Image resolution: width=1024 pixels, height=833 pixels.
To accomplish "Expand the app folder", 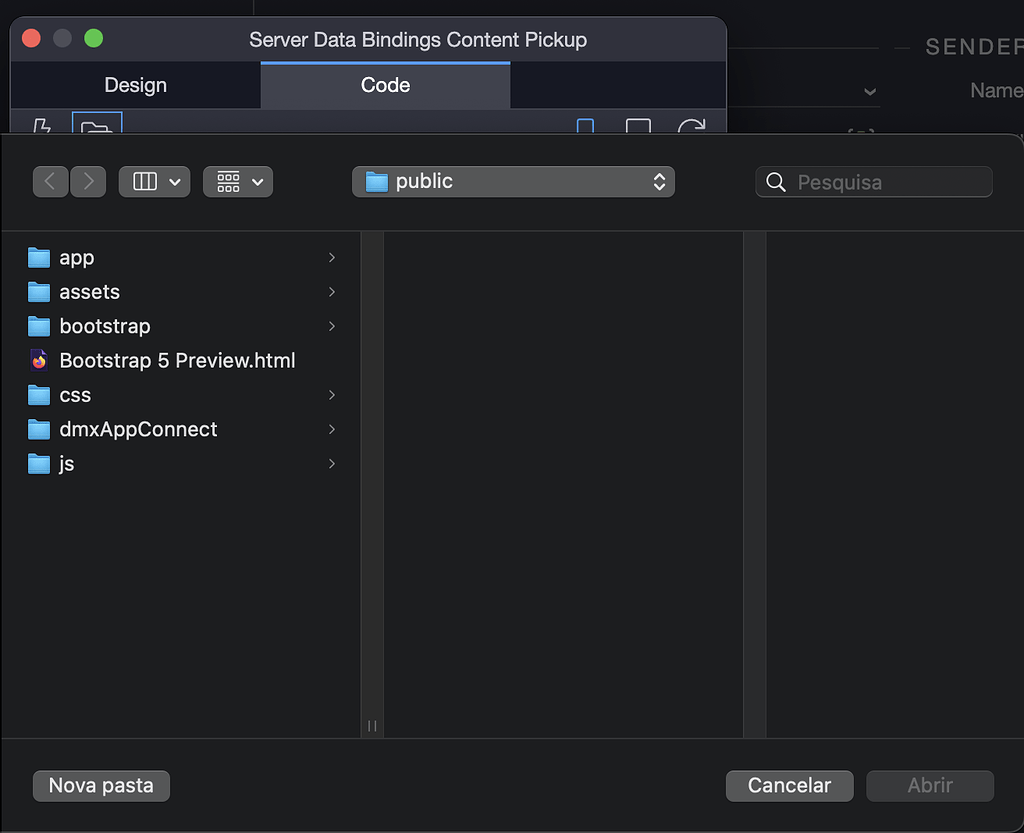I will [x=331, y=257].
